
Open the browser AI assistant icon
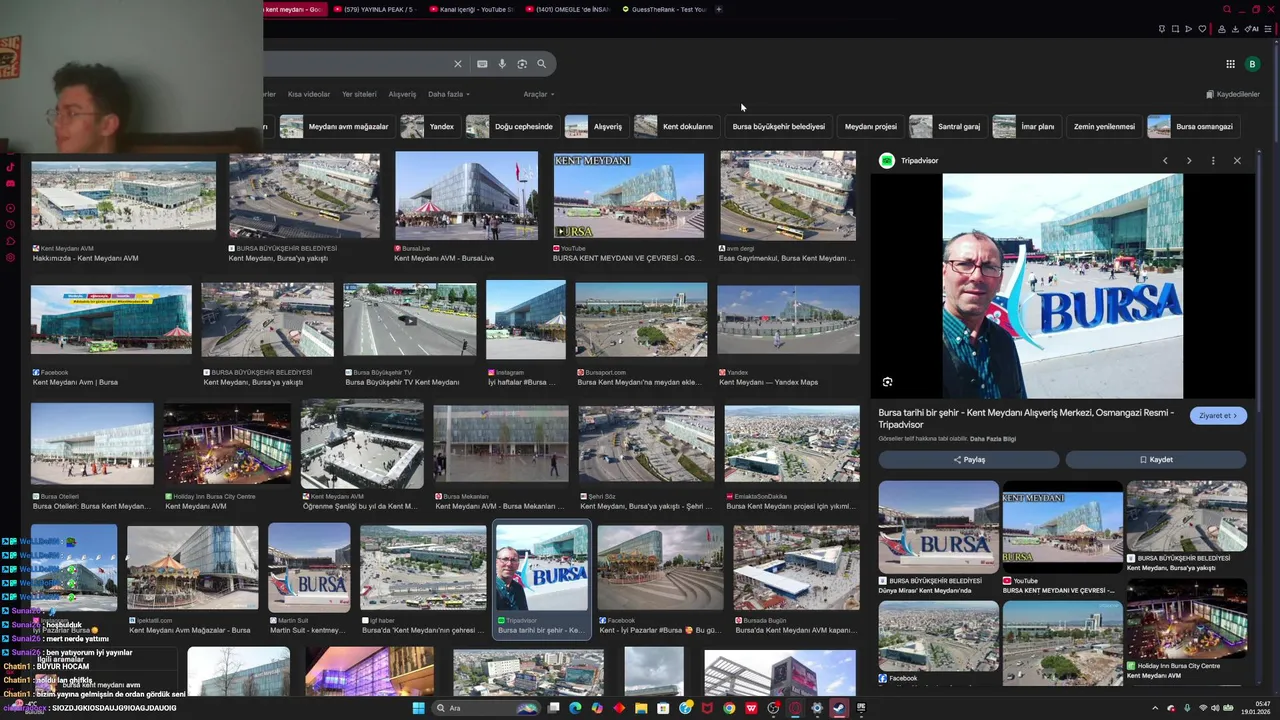point(1251,29)
